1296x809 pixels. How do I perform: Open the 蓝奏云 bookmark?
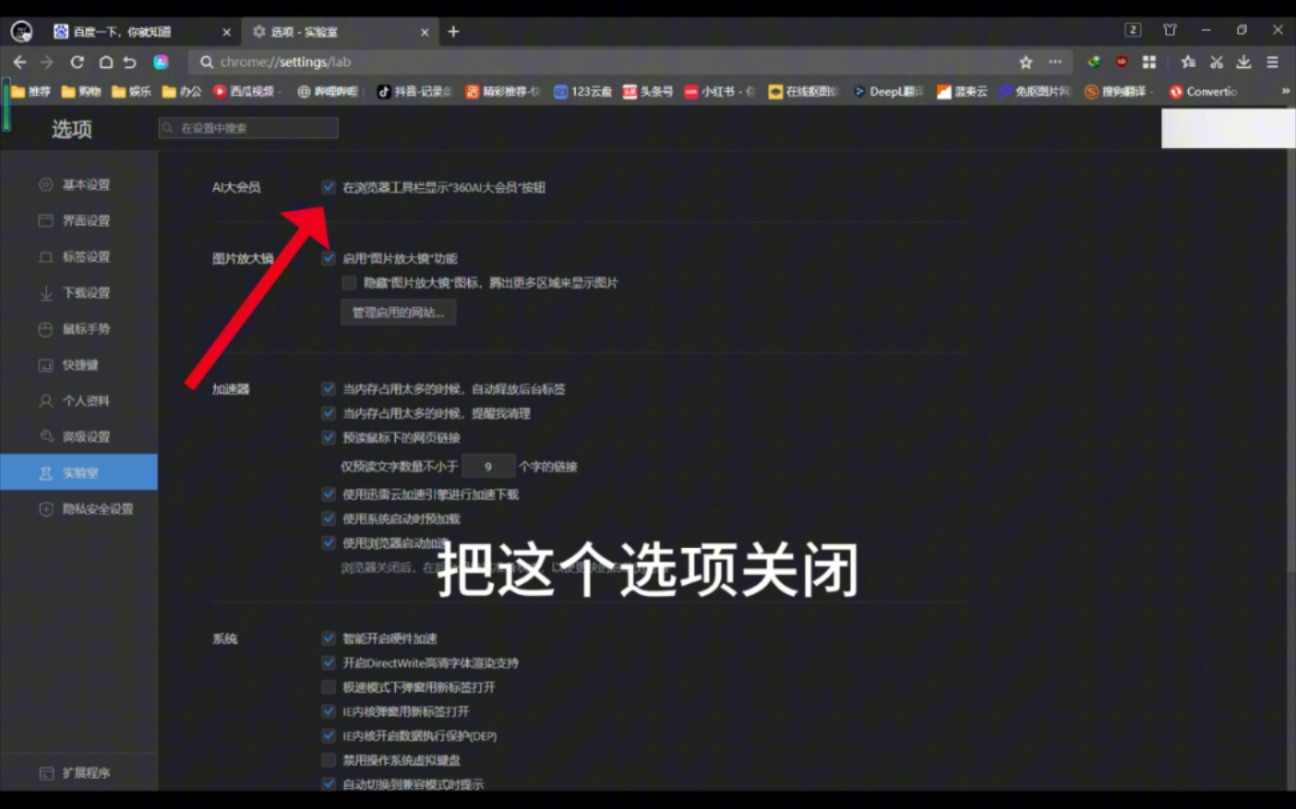pyautogui.click(x=962, y=91)
